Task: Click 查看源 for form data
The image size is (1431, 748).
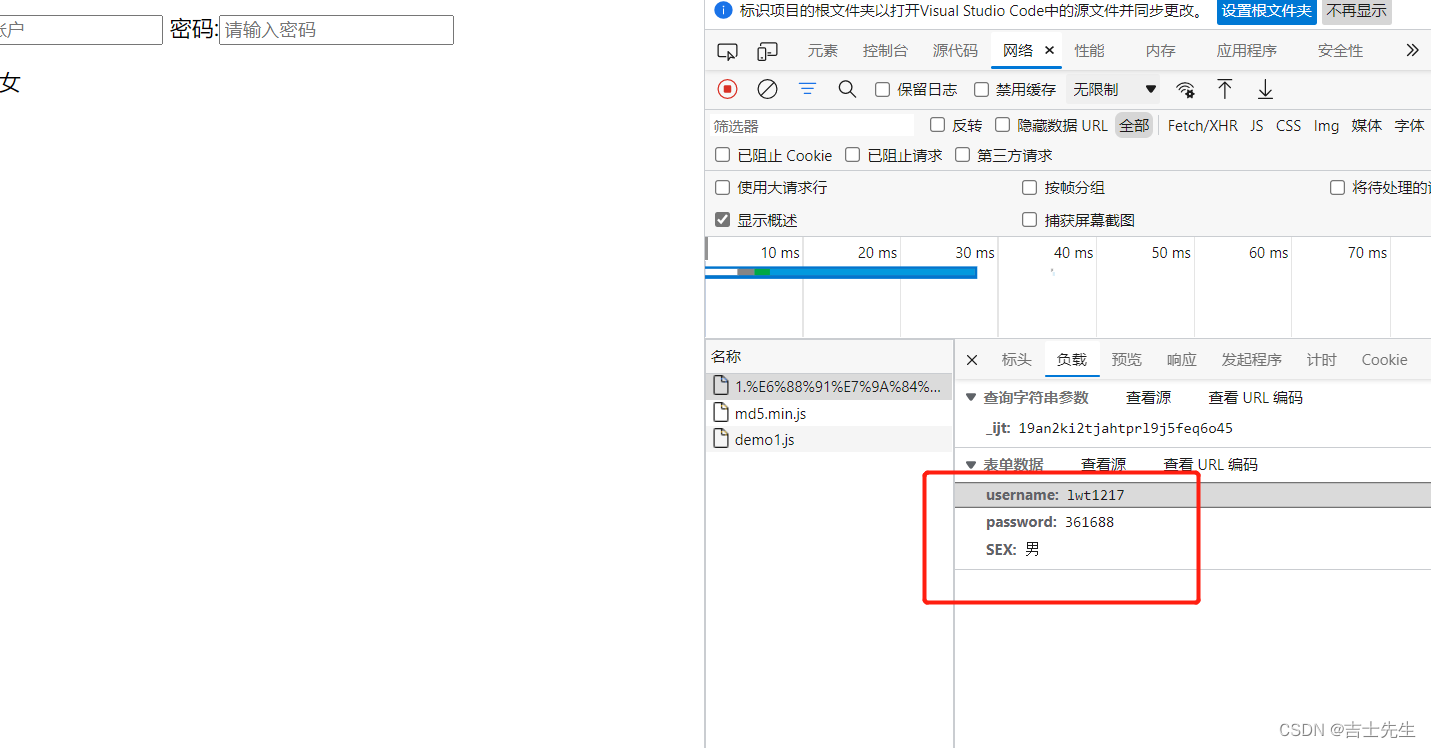Action: pos(1103,464)
